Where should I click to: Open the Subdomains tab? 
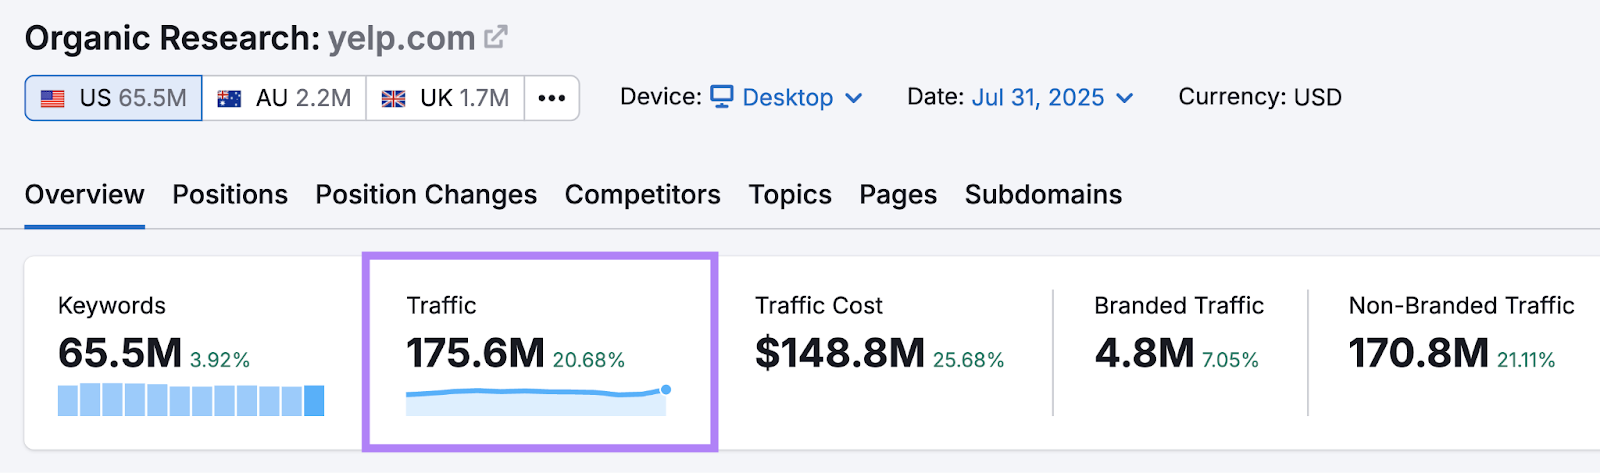pyautogui.click(x=1043, y=194)
